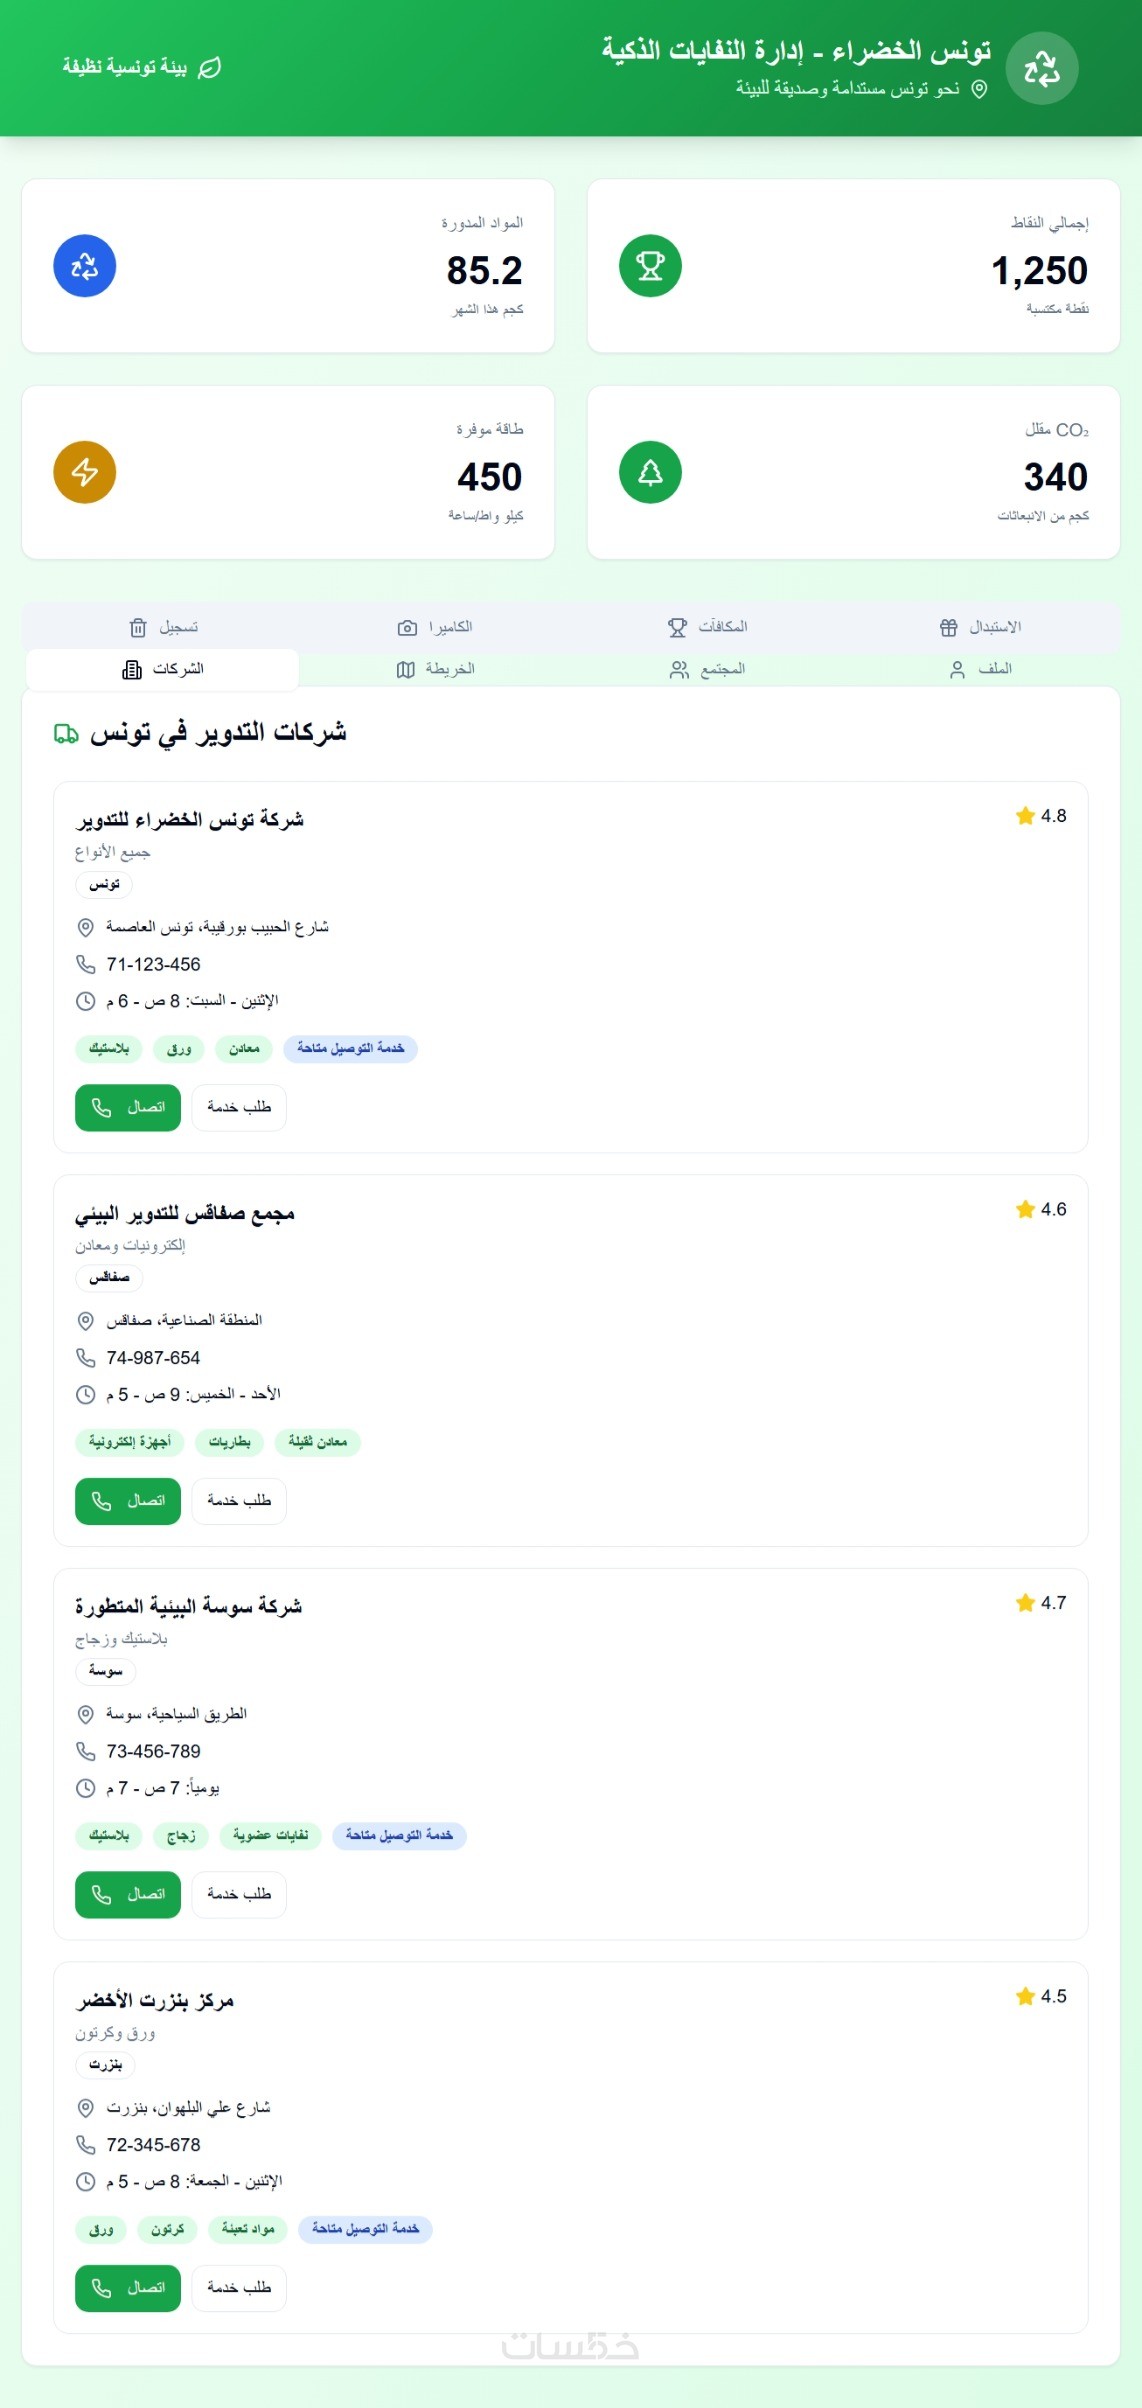This screenshot has height=2408, width=1142.
Task: Switch to the تسجيل tab
Action: pos(163,627)
